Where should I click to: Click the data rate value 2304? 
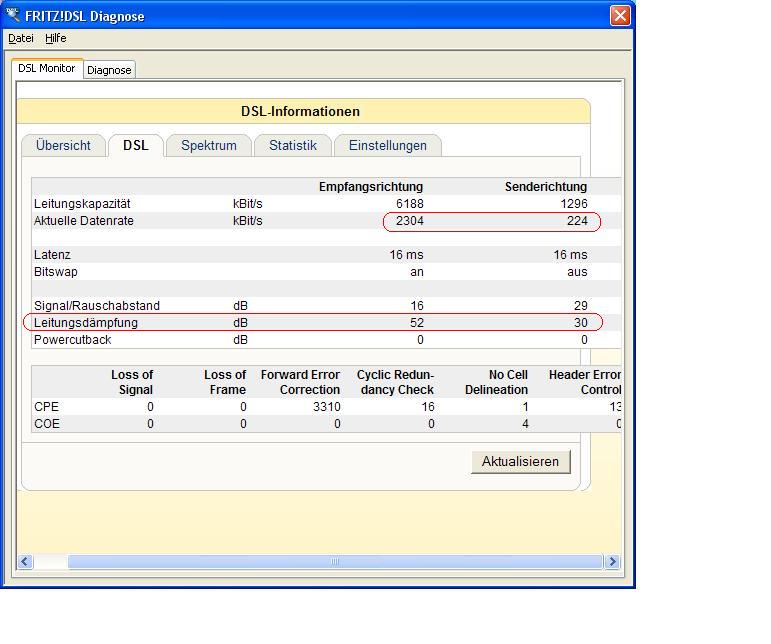click(410, 221)
